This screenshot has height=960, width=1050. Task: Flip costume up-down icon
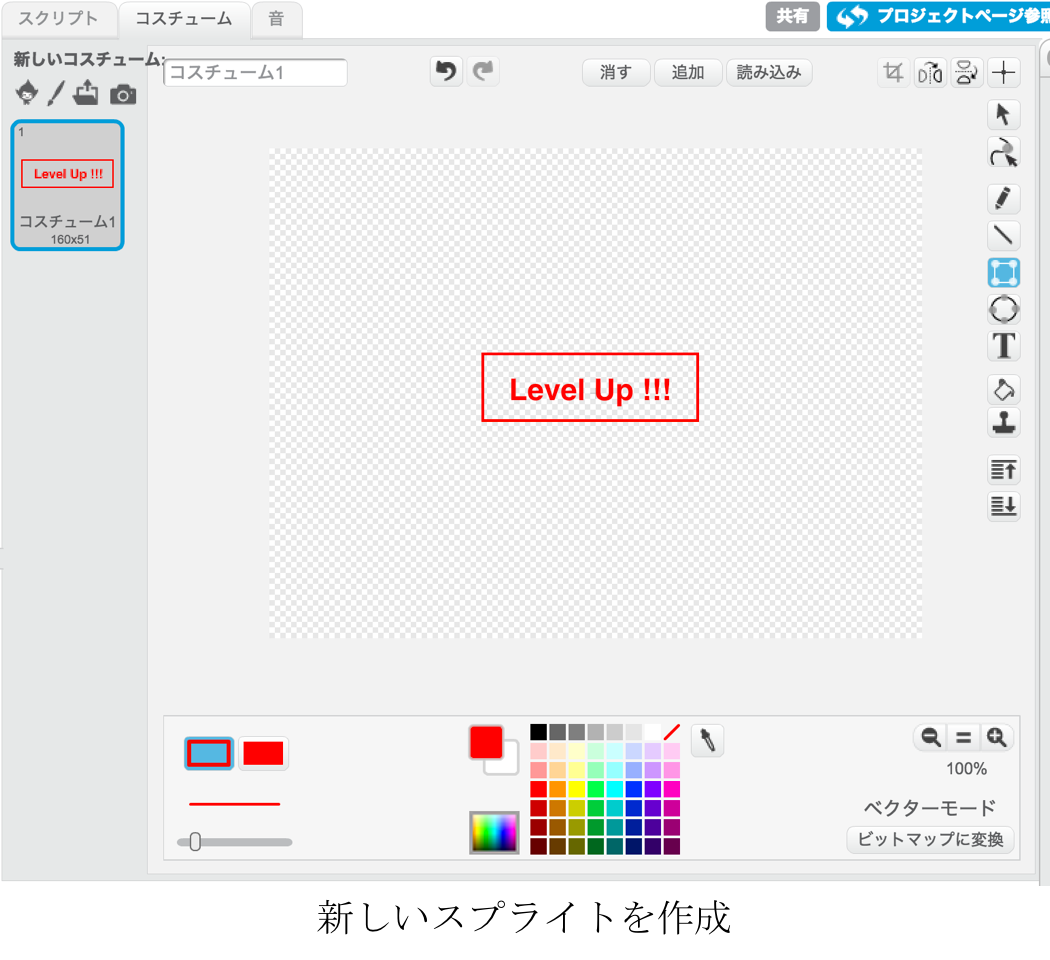[966, 72]
